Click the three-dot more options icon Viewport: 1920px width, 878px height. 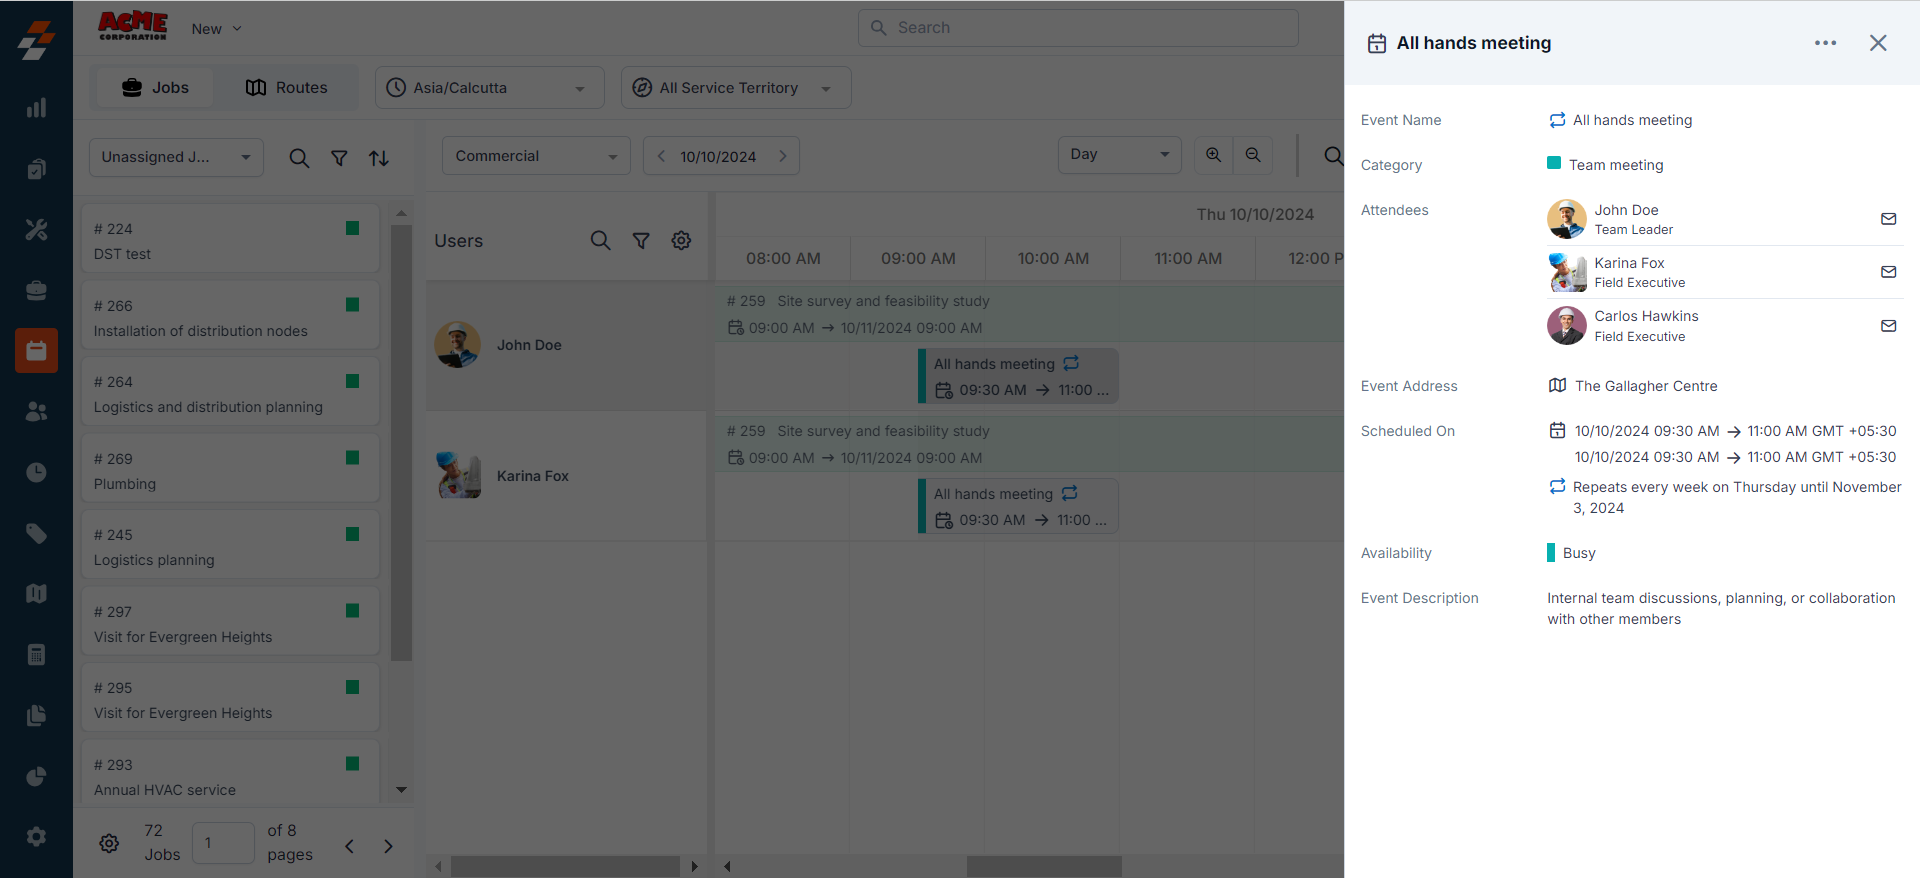click(1825, 43)
